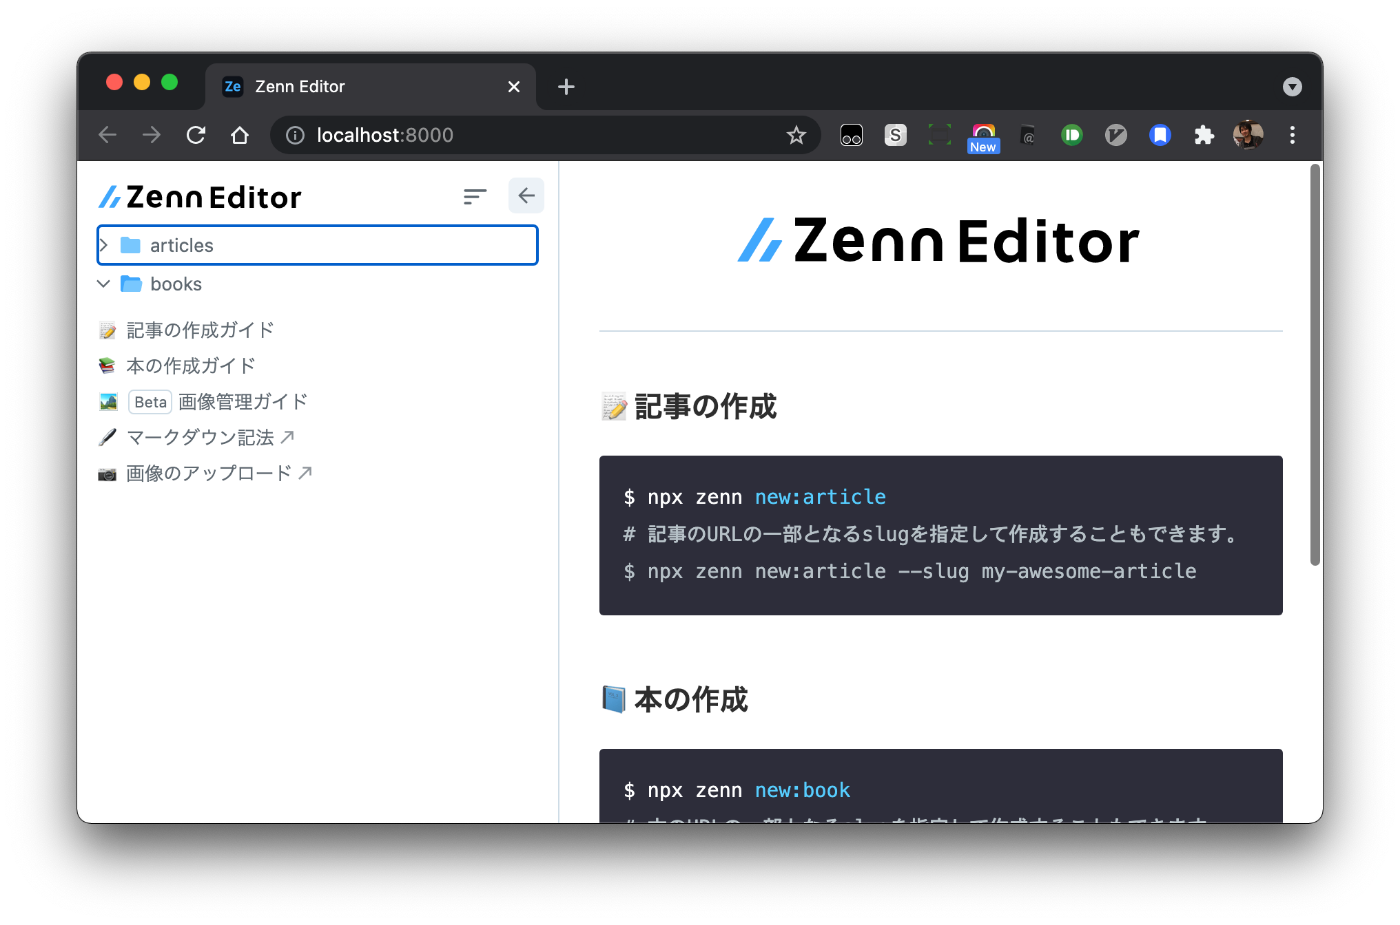Click the large Zenn Editor logo in main content

[x=939, y=241]
